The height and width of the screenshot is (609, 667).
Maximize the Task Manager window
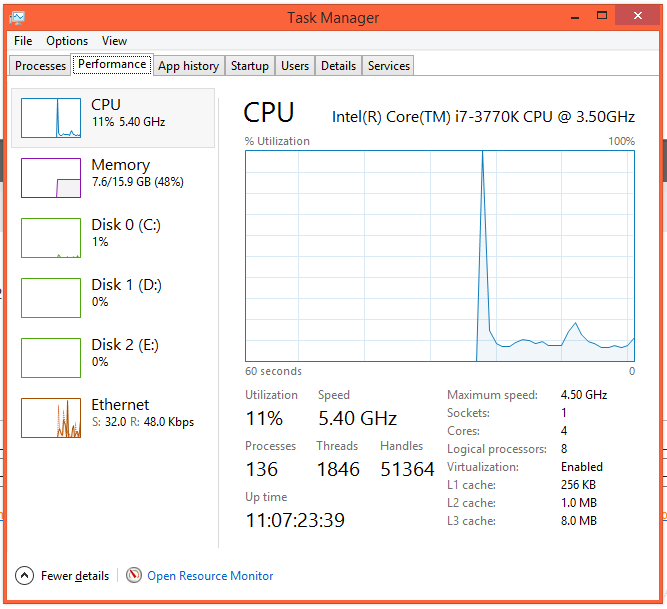point(602,16)
